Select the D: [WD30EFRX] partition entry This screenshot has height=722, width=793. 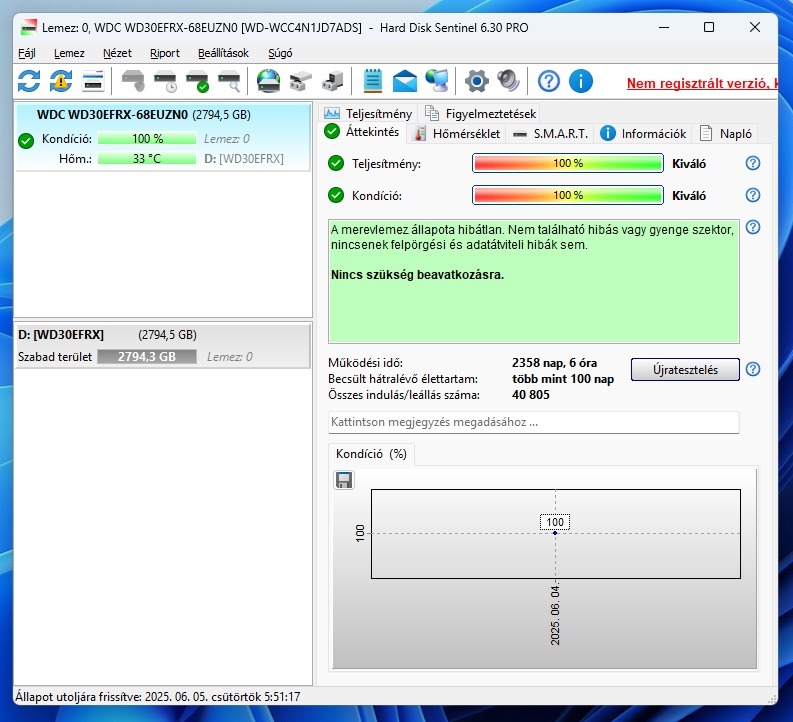pyautogui.click(x=163, y=346)
